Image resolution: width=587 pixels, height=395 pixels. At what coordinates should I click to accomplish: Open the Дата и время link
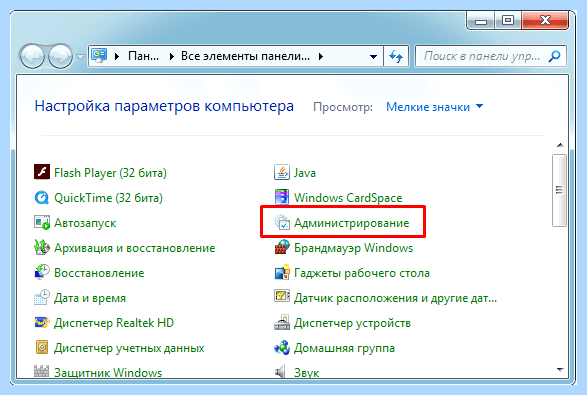click(x=90, y=298)
